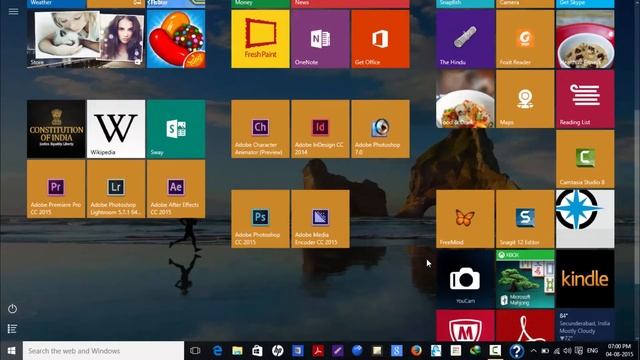The image size is (640, 360).
Task: Launch the McAfee shield tile
Action: pyautogui.click(x=465, y=326)
